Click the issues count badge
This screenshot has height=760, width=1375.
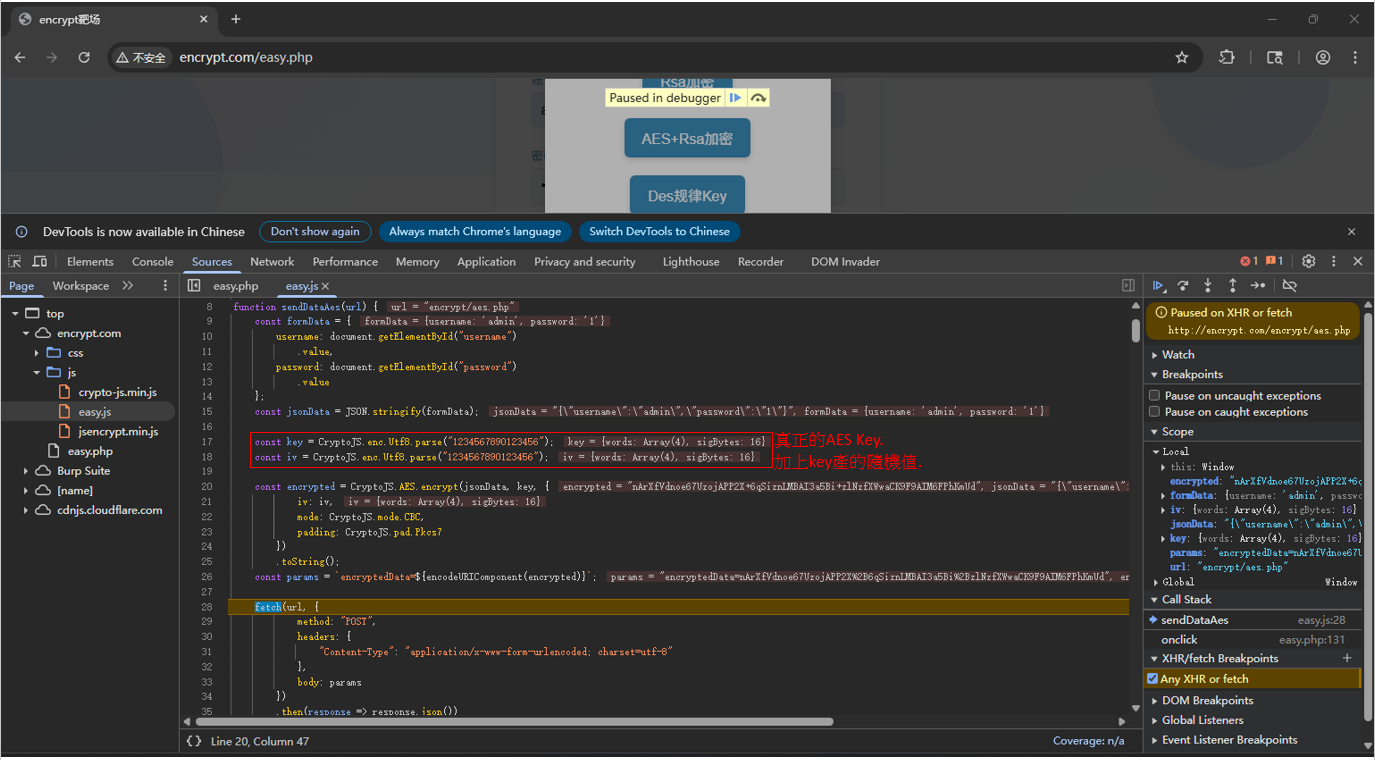(x=1275, y=261)
